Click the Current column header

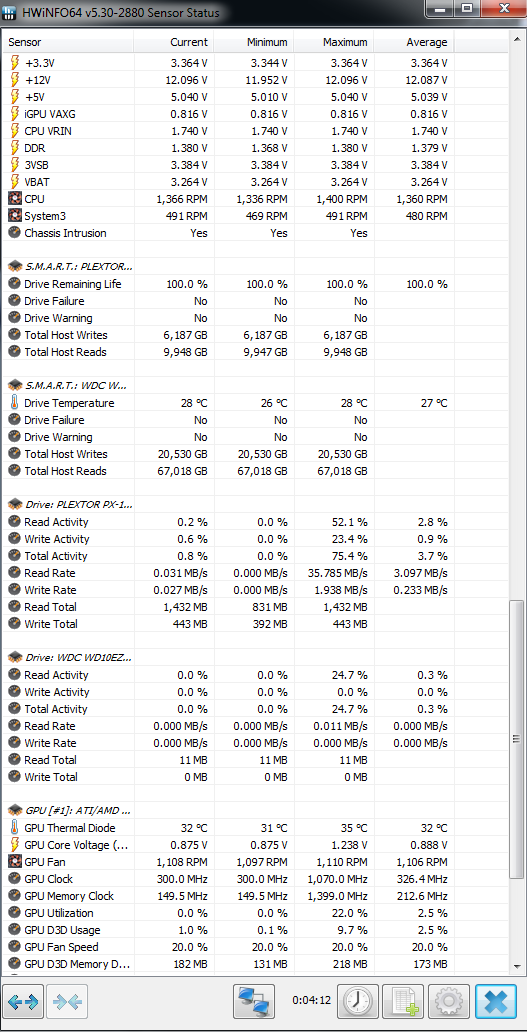click(174, 42)
